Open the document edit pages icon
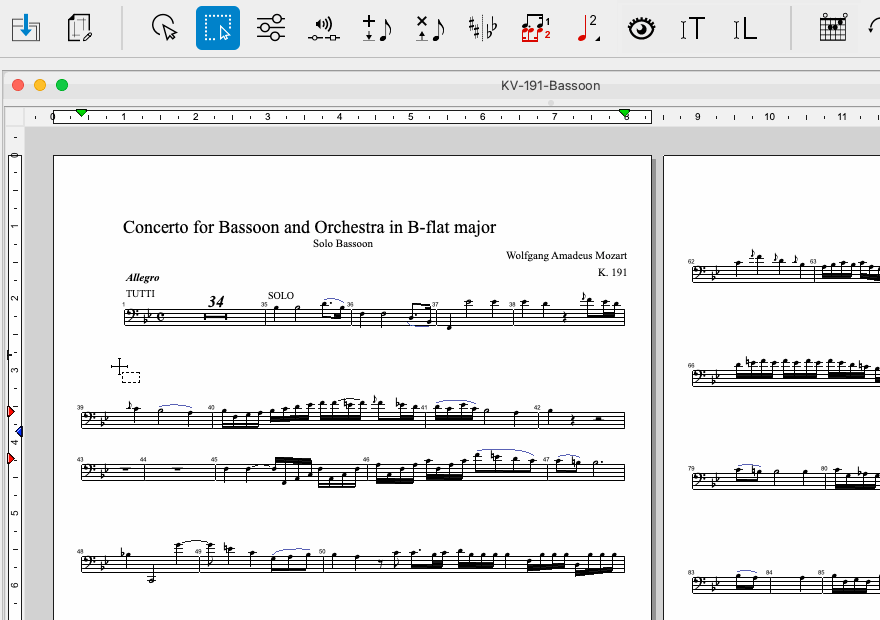 80,28
